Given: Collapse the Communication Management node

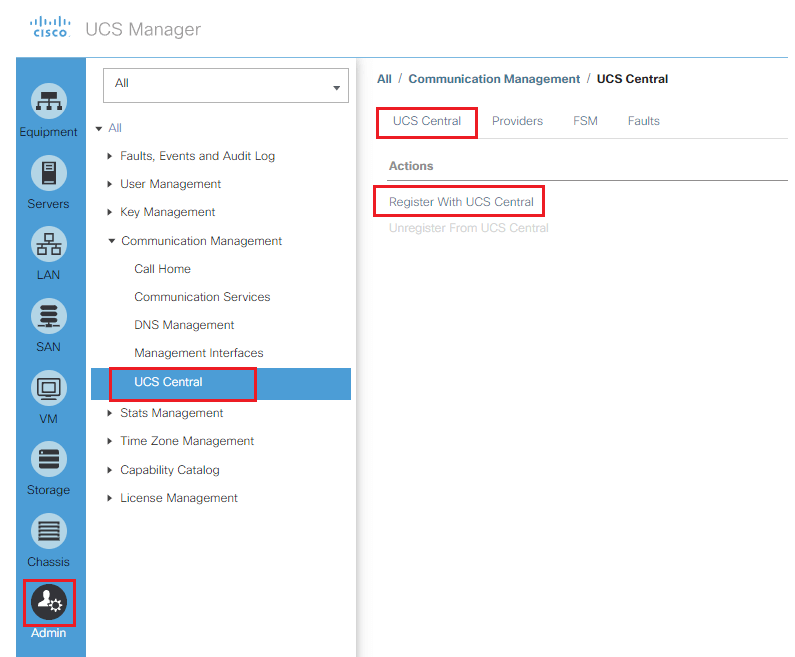Looking at the screenshot, I should click(112, 241).
